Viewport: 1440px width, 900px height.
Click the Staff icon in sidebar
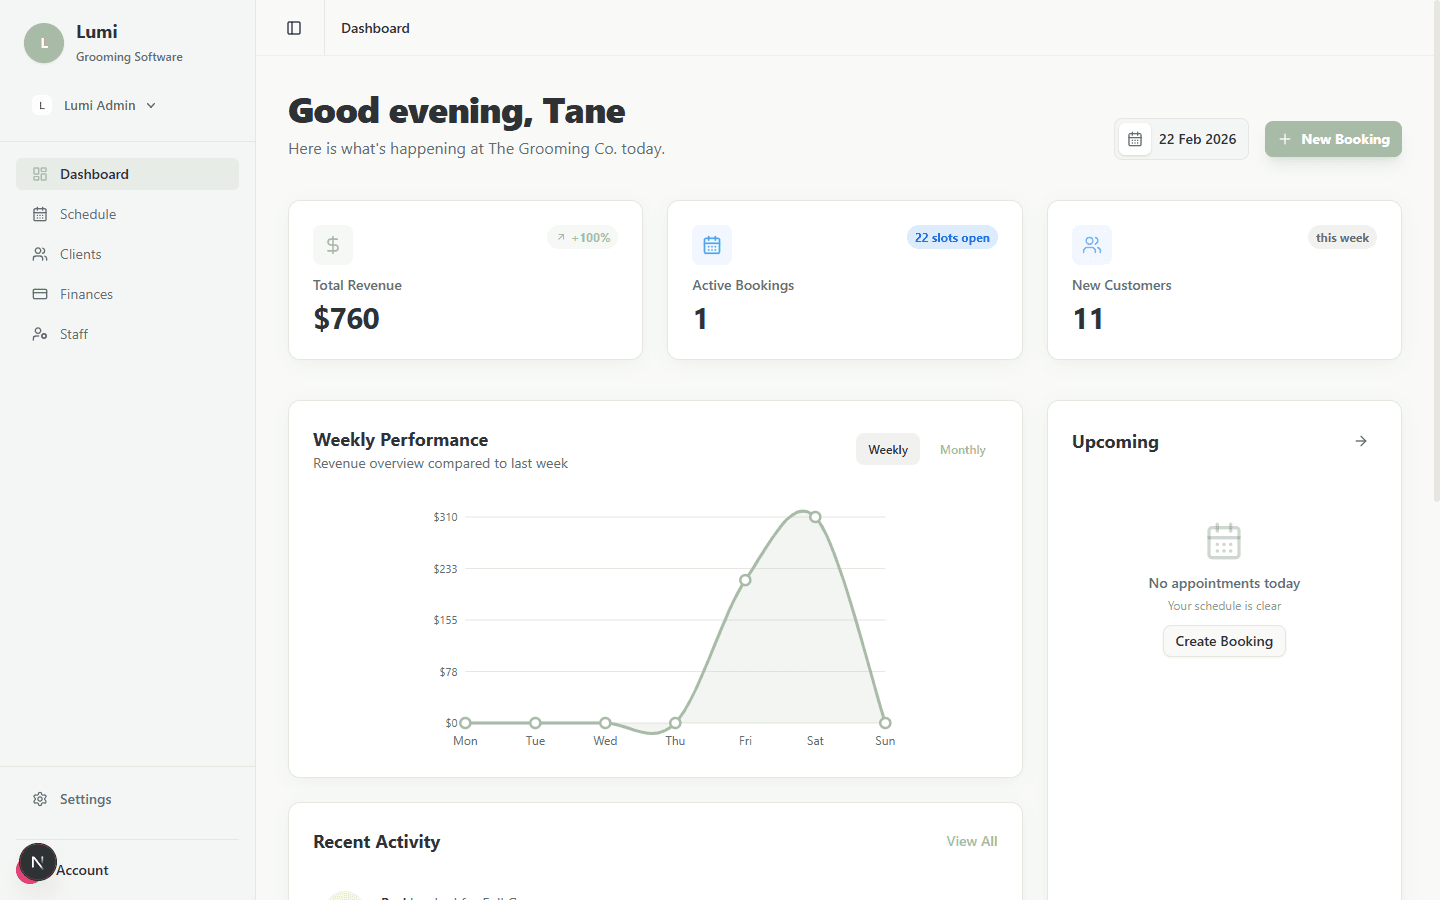click(40, 333)
